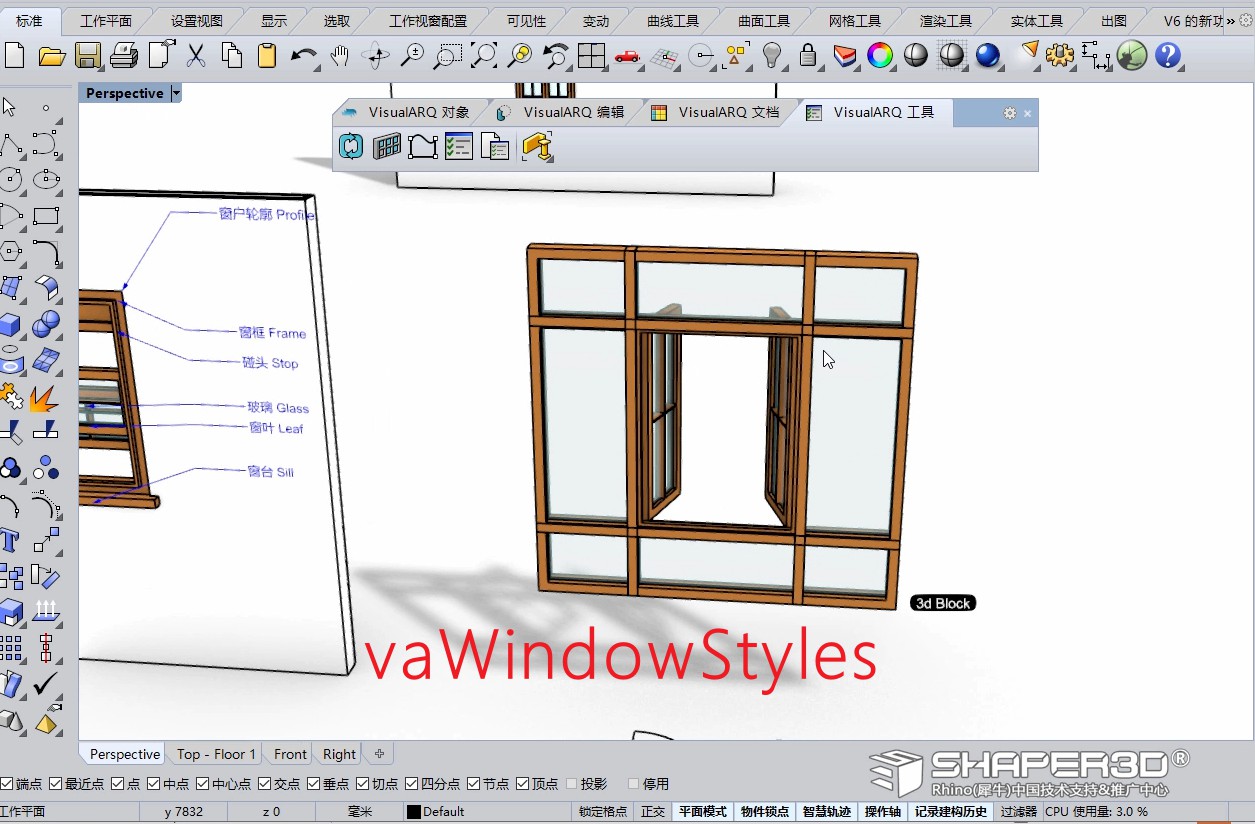Open a file with the folder icon
The width and height of the screenshot is (1255, 824).
point(52,56)
